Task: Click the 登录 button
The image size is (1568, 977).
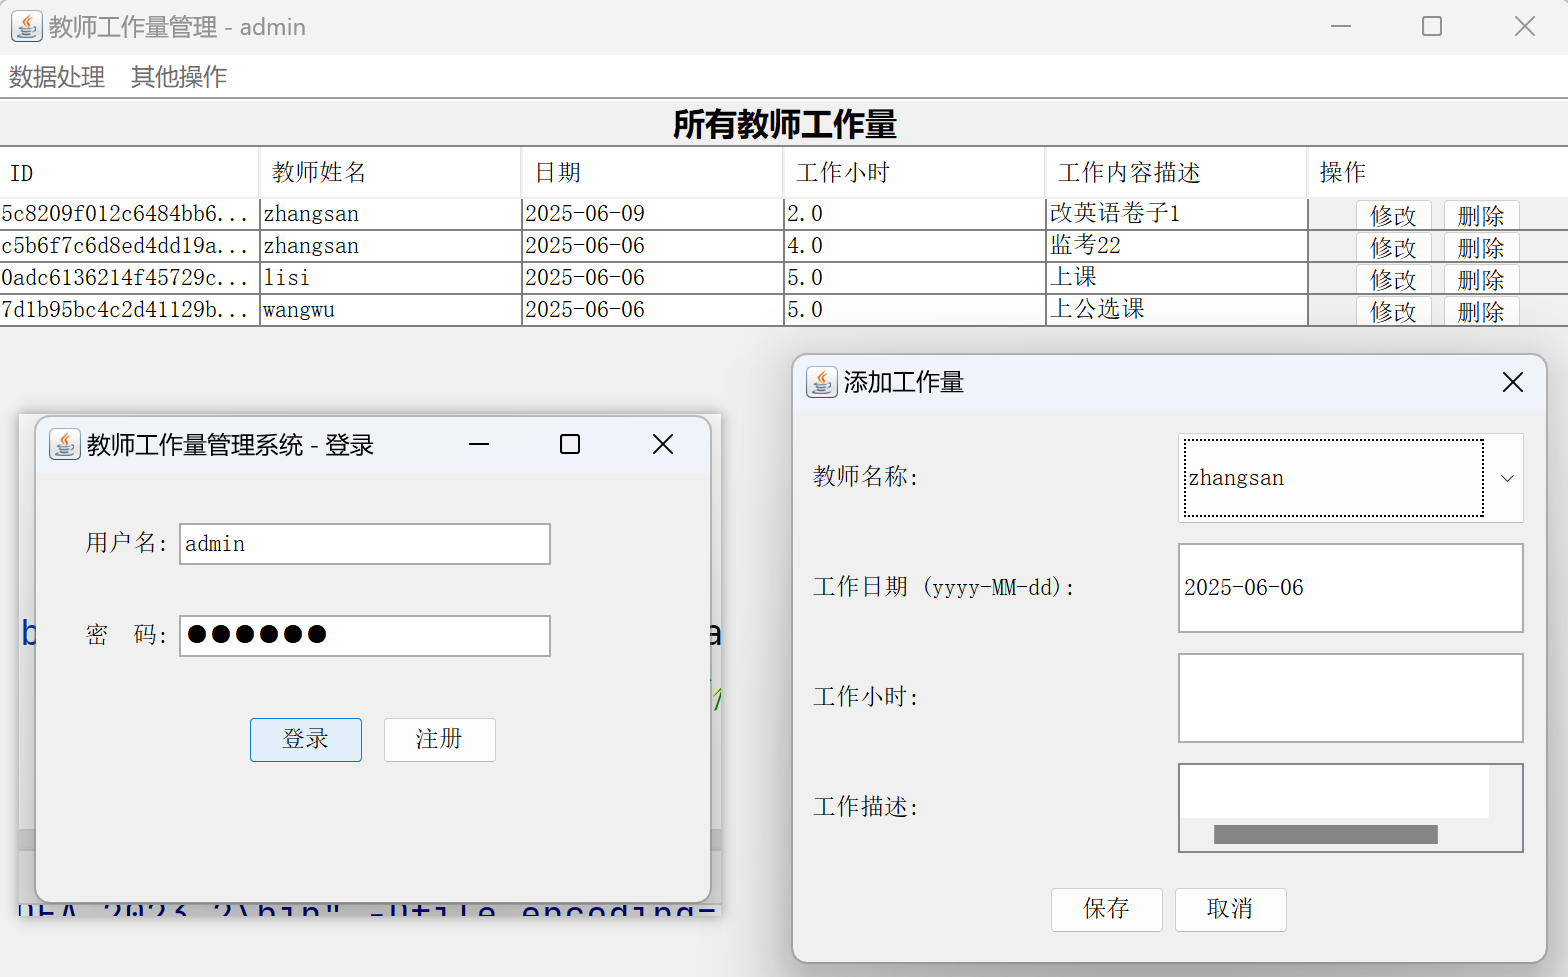Action: point(306,740)
